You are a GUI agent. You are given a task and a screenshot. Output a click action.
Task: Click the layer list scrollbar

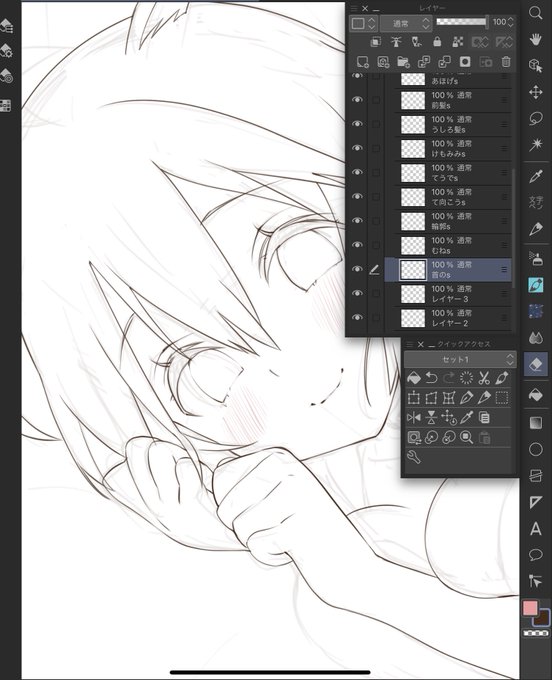[x=514, y=228]
